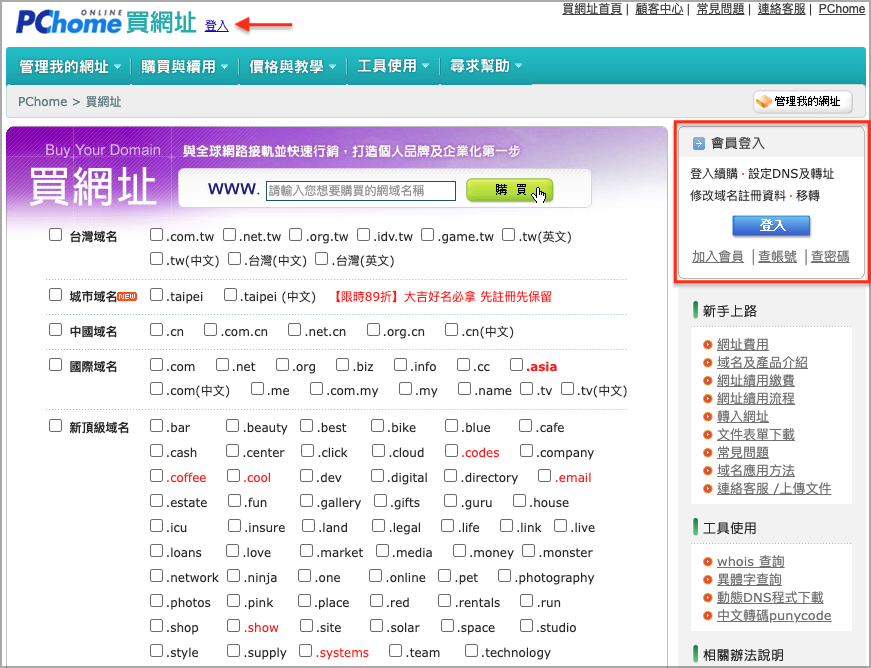Open the 查帳號 link
This screenshot has width=871, height=668.
(x=777, y=257)
